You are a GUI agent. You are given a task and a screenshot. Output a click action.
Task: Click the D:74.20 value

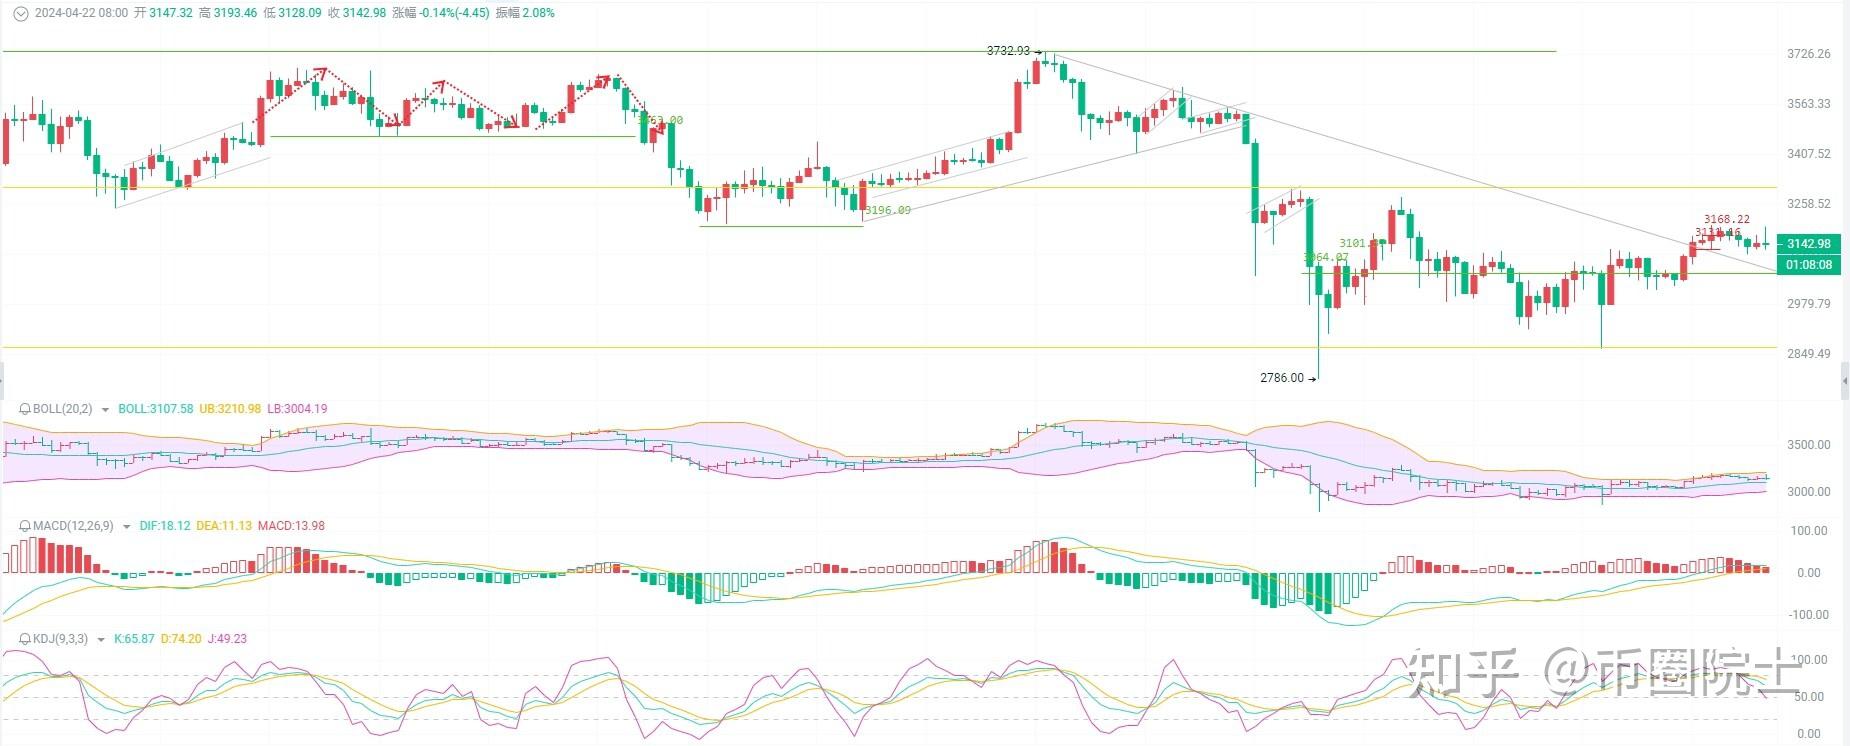(x=181, y=639)
